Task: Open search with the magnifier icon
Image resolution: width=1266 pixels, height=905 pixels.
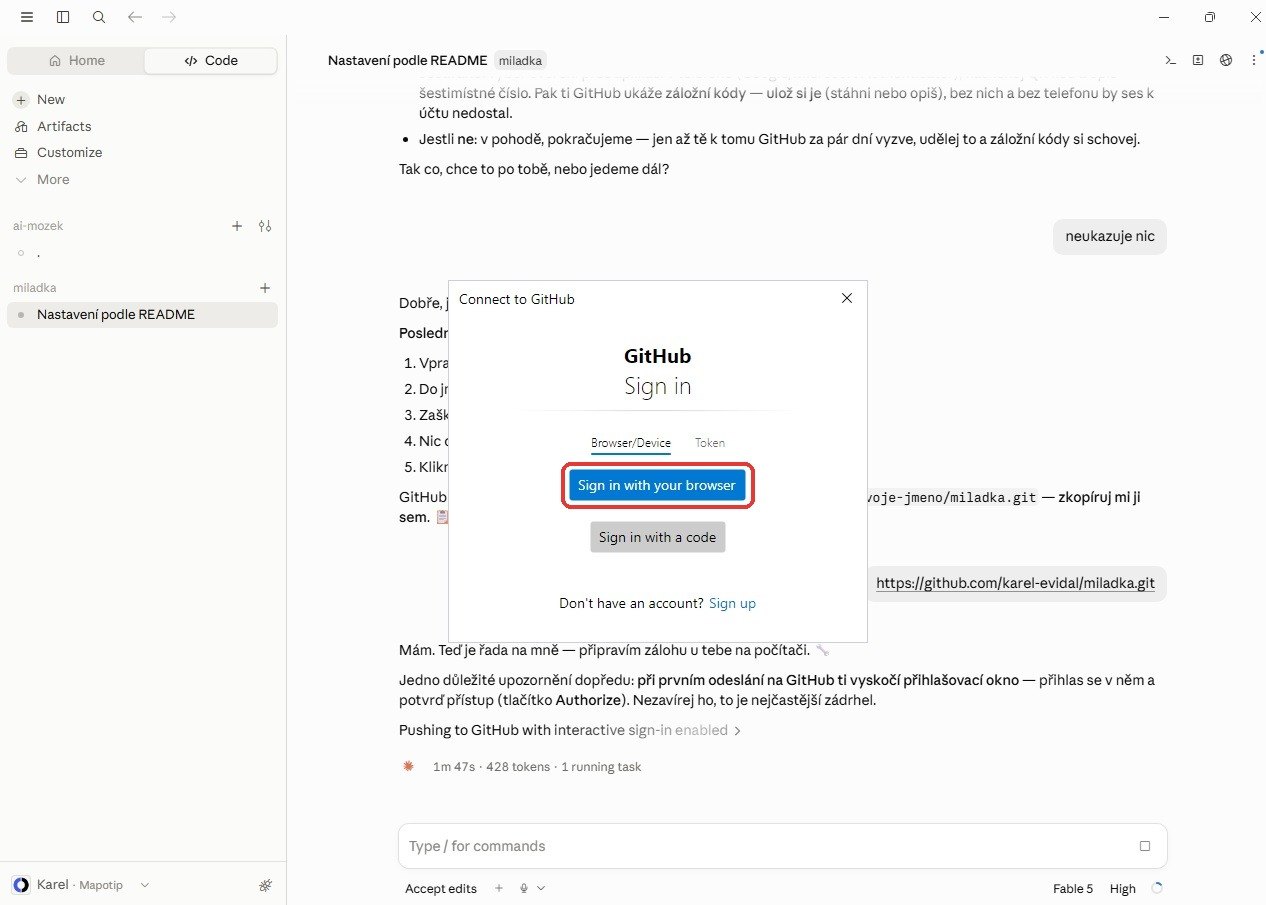Action: pyautogui.click(x=99, y=17)
